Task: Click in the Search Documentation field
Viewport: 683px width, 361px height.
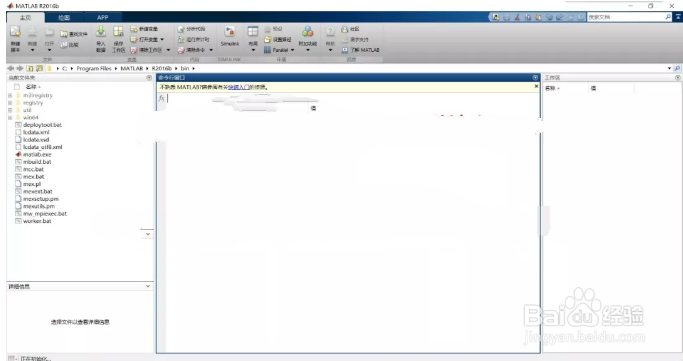Action: pyautogui.click(x=626, y=17)
